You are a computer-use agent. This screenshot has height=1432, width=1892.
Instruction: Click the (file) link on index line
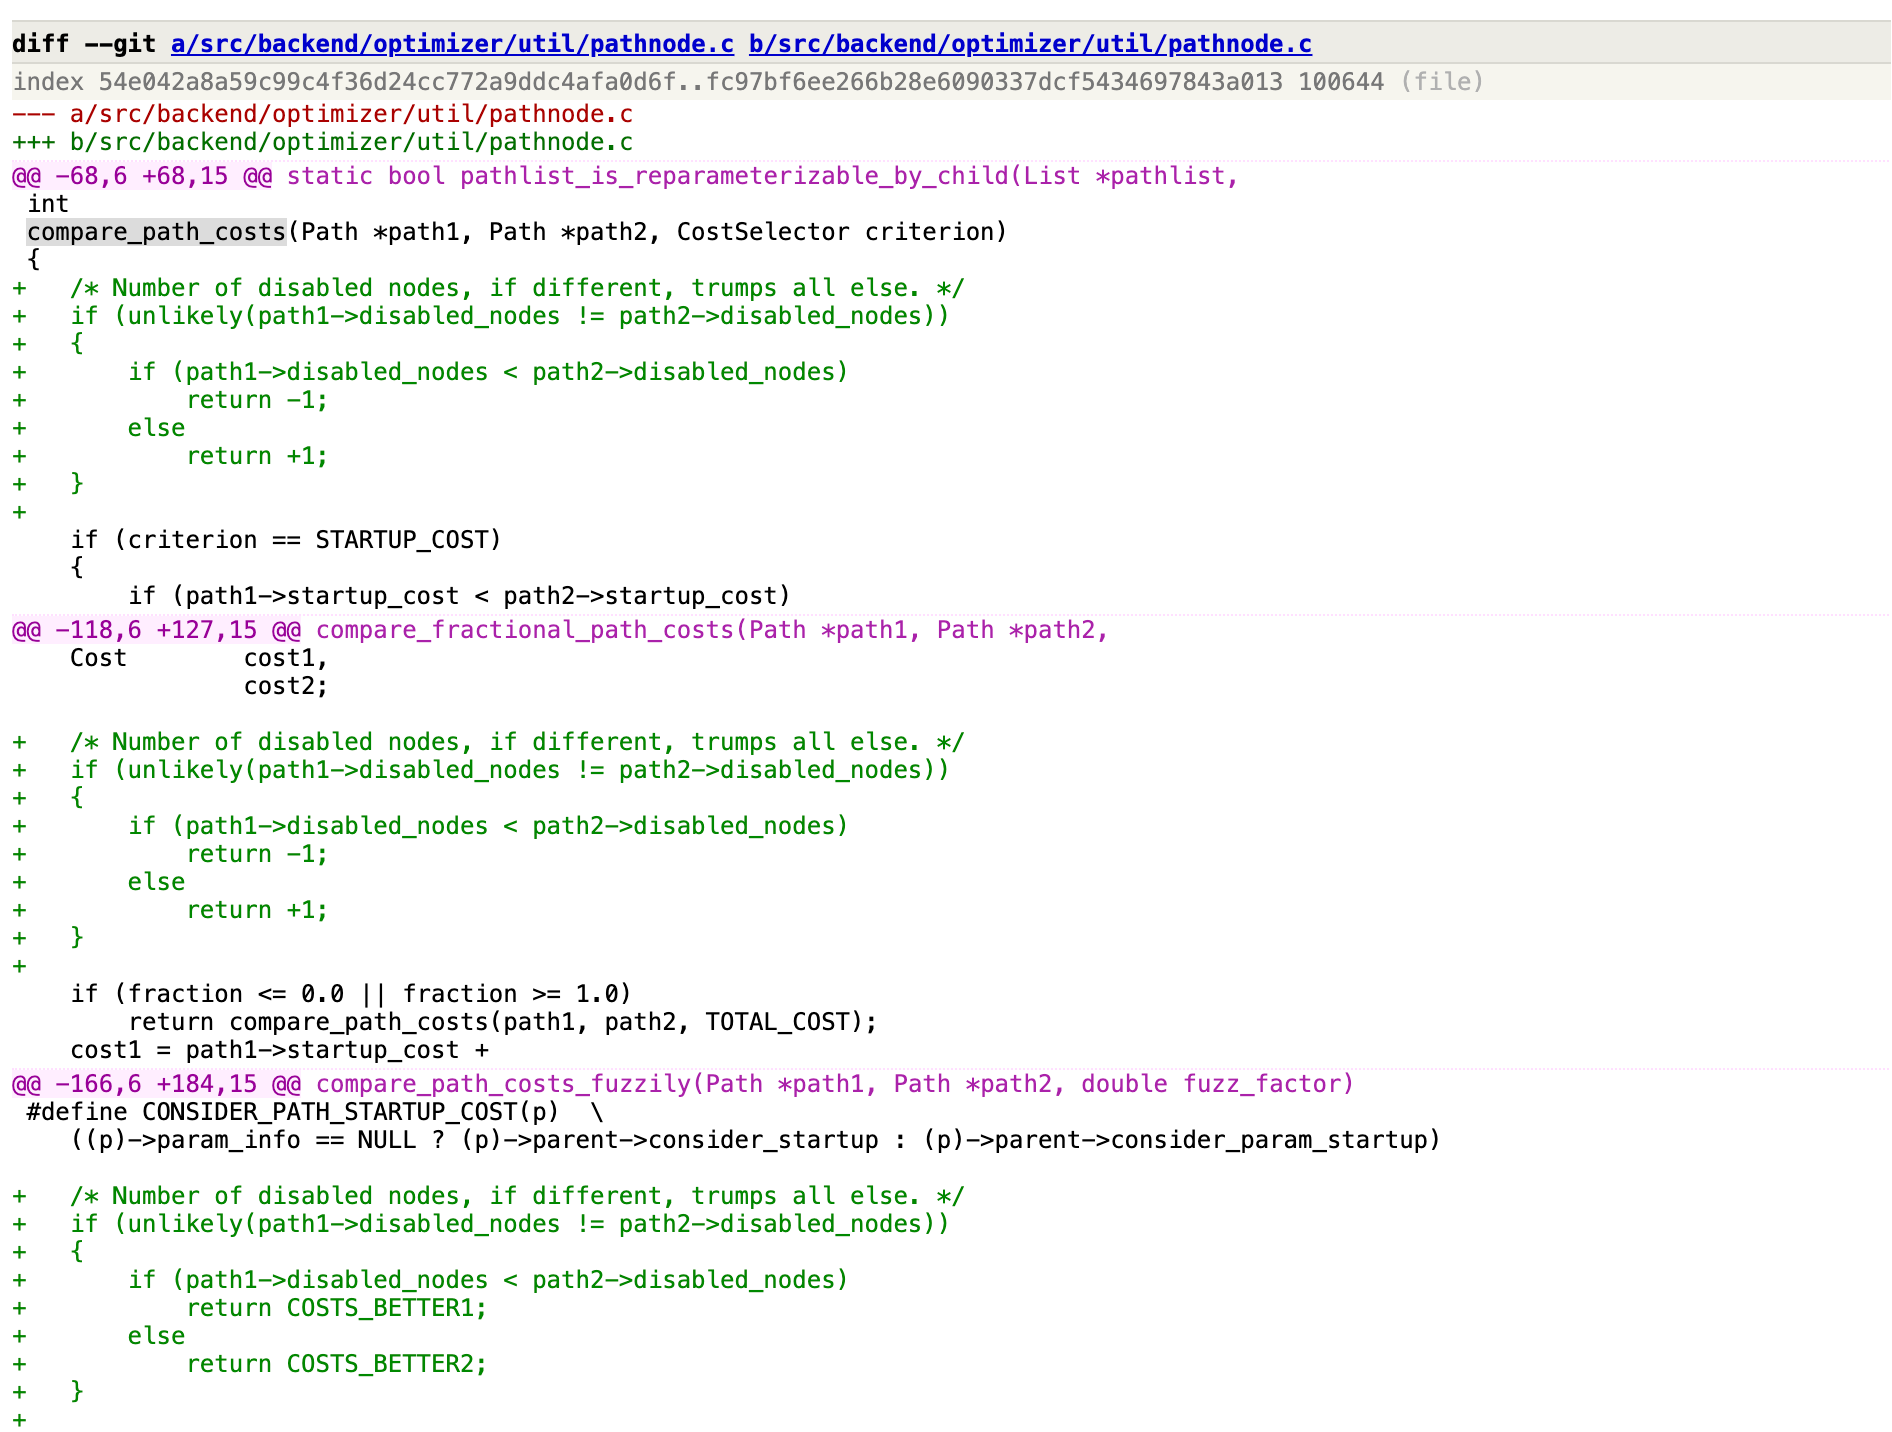coord(1442,82)
